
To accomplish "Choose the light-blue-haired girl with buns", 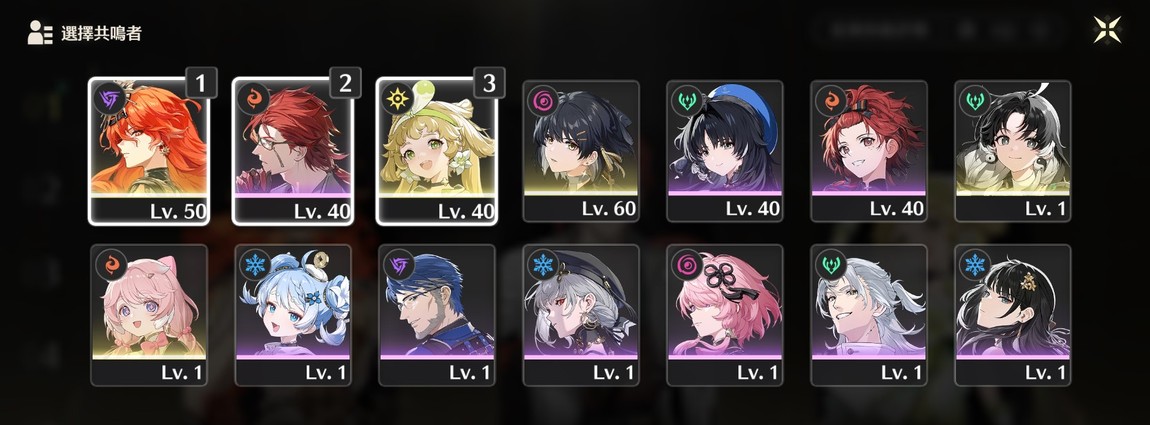I will 293,315.
